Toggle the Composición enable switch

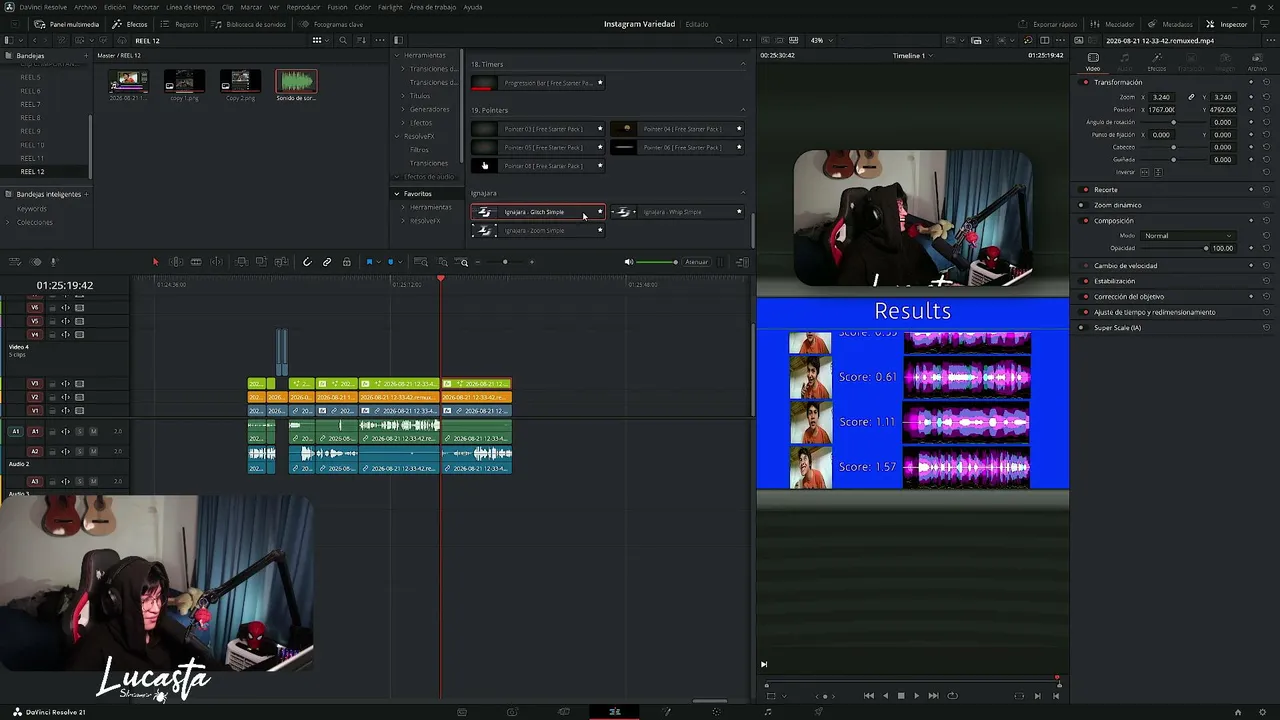pos(1086,221)
